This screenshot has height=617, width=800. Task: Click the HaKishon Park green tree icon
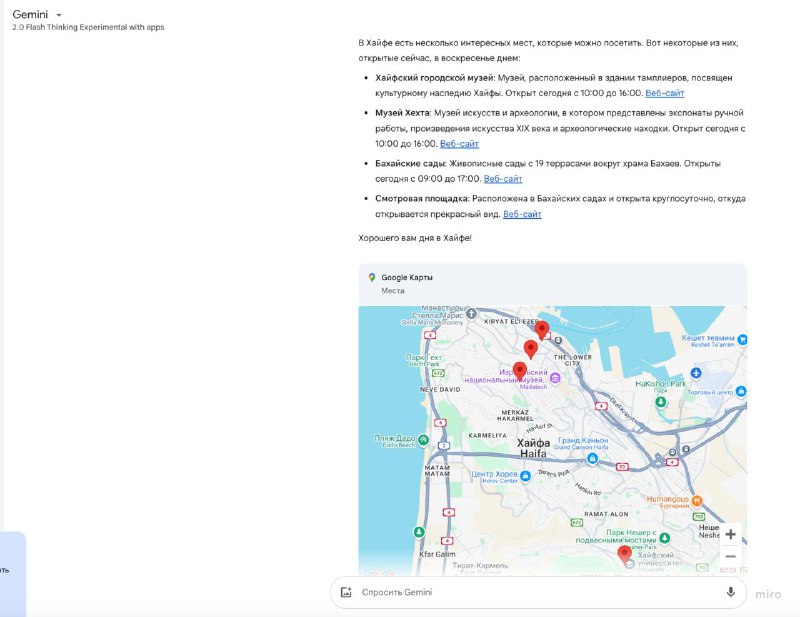pyautogui.click(x=661, y=402)
